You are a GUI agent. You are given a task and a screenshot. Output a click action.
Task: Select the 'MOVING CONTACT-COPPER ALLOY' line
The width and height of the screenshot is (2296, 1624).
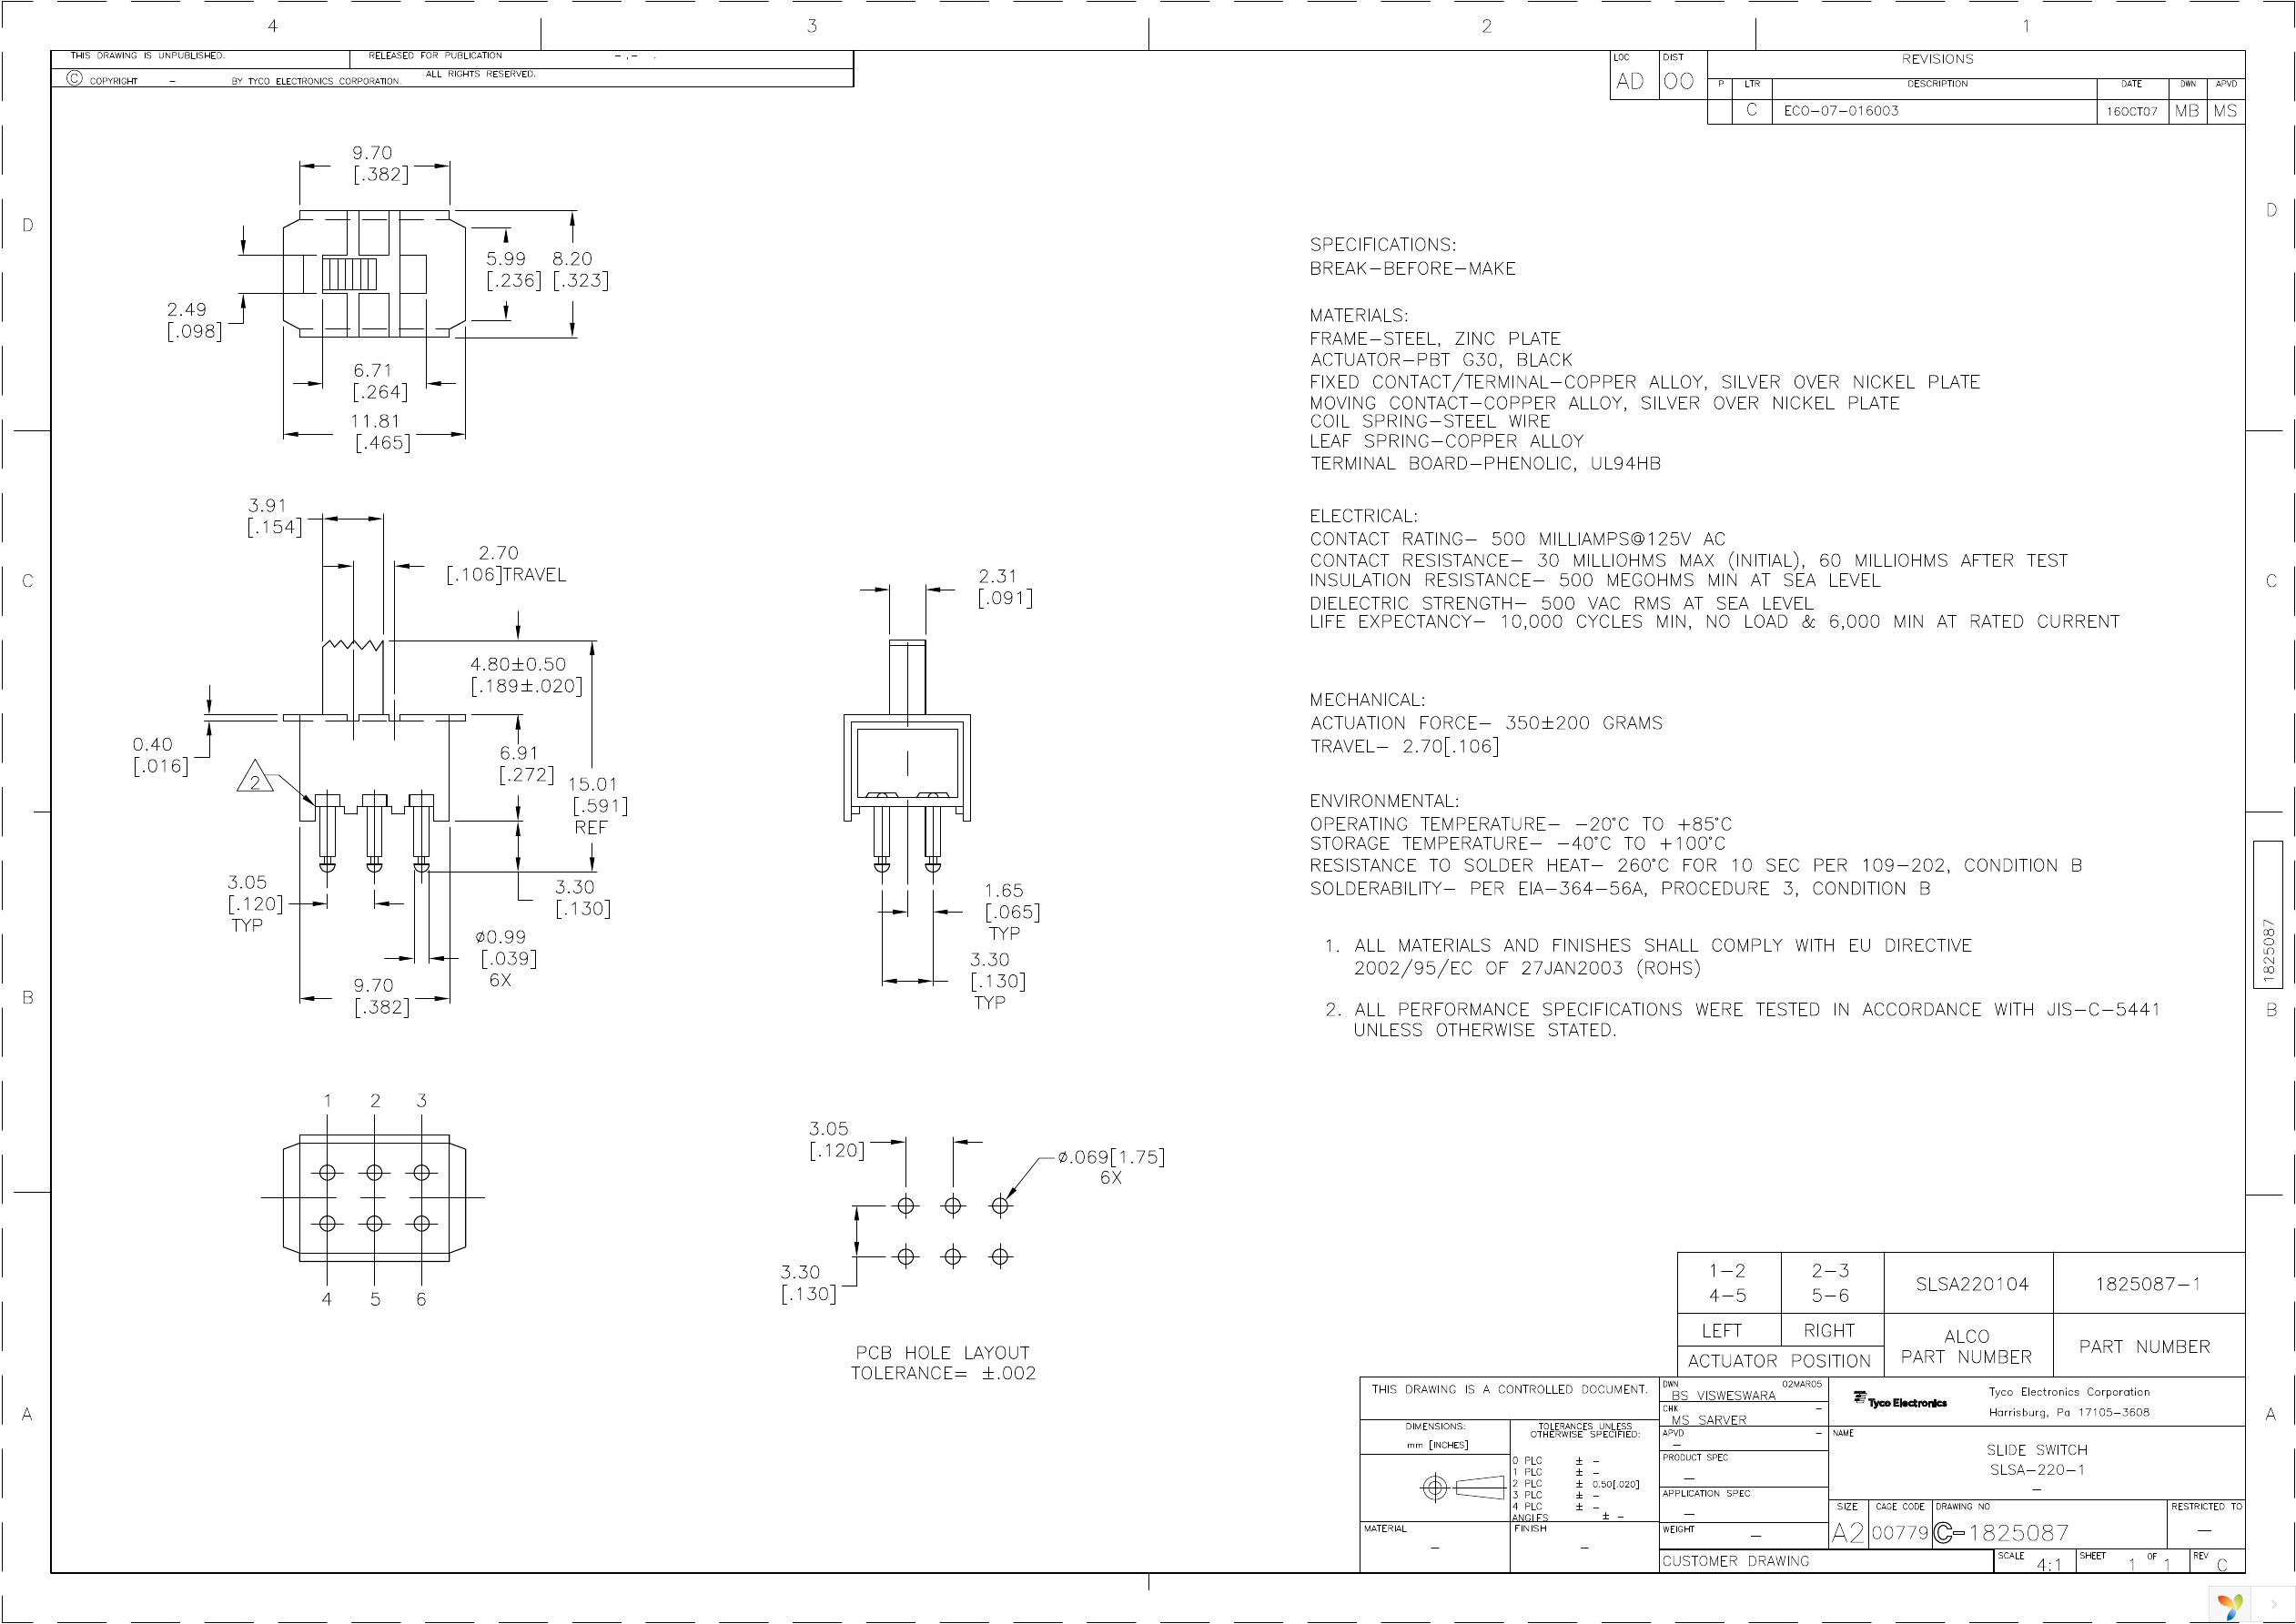click(x=1604, y=403)
